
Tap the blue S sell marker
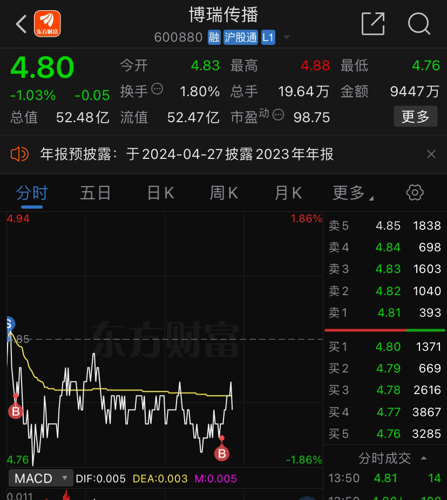[10, 324]
